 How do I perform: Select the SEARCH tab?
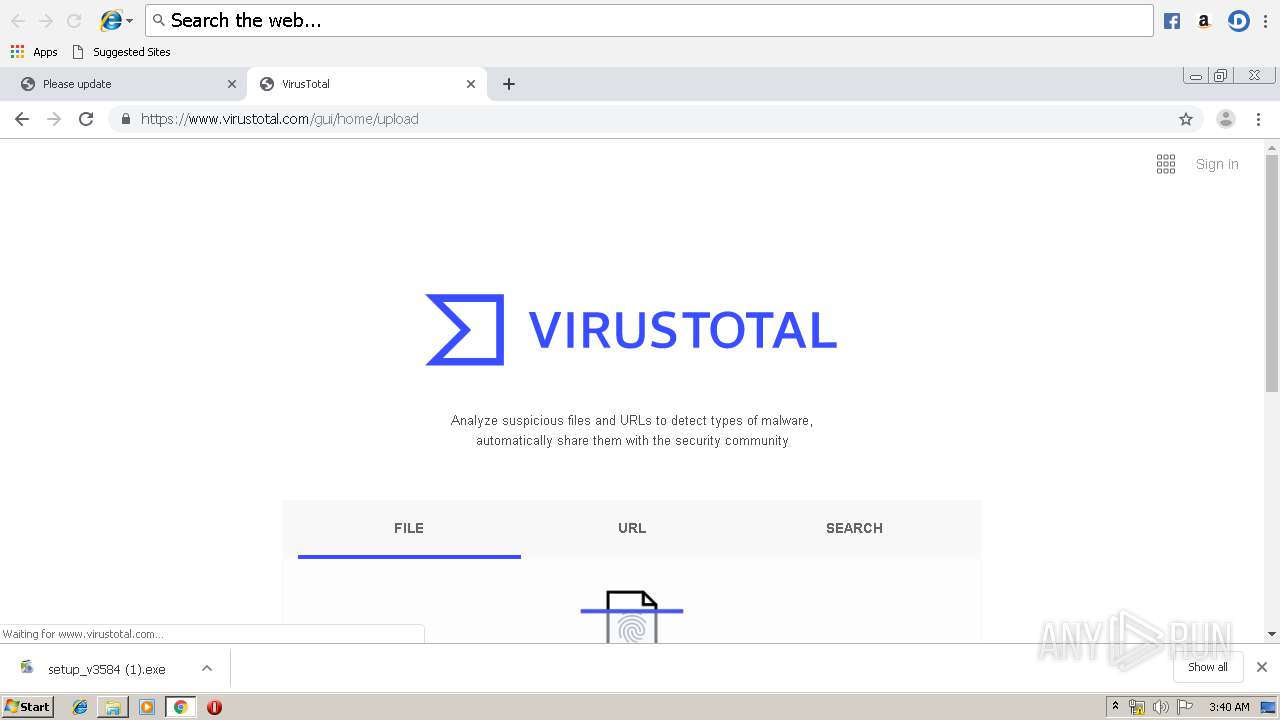854,528
